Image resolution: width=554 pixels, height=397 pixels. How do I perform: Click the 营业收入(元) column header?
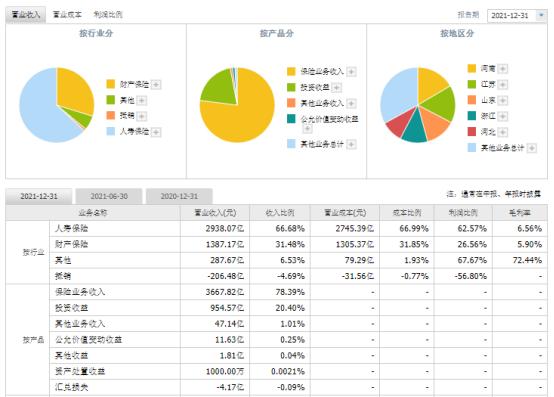click(215, 213)
